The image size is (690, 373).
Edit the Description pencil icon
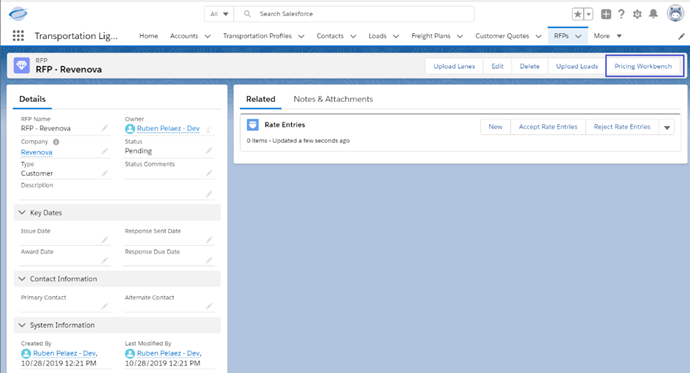coord(209,194)
